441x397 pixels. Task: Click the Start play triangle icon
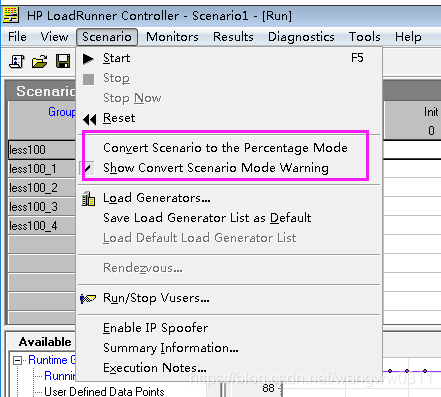(x=88, y=59)
